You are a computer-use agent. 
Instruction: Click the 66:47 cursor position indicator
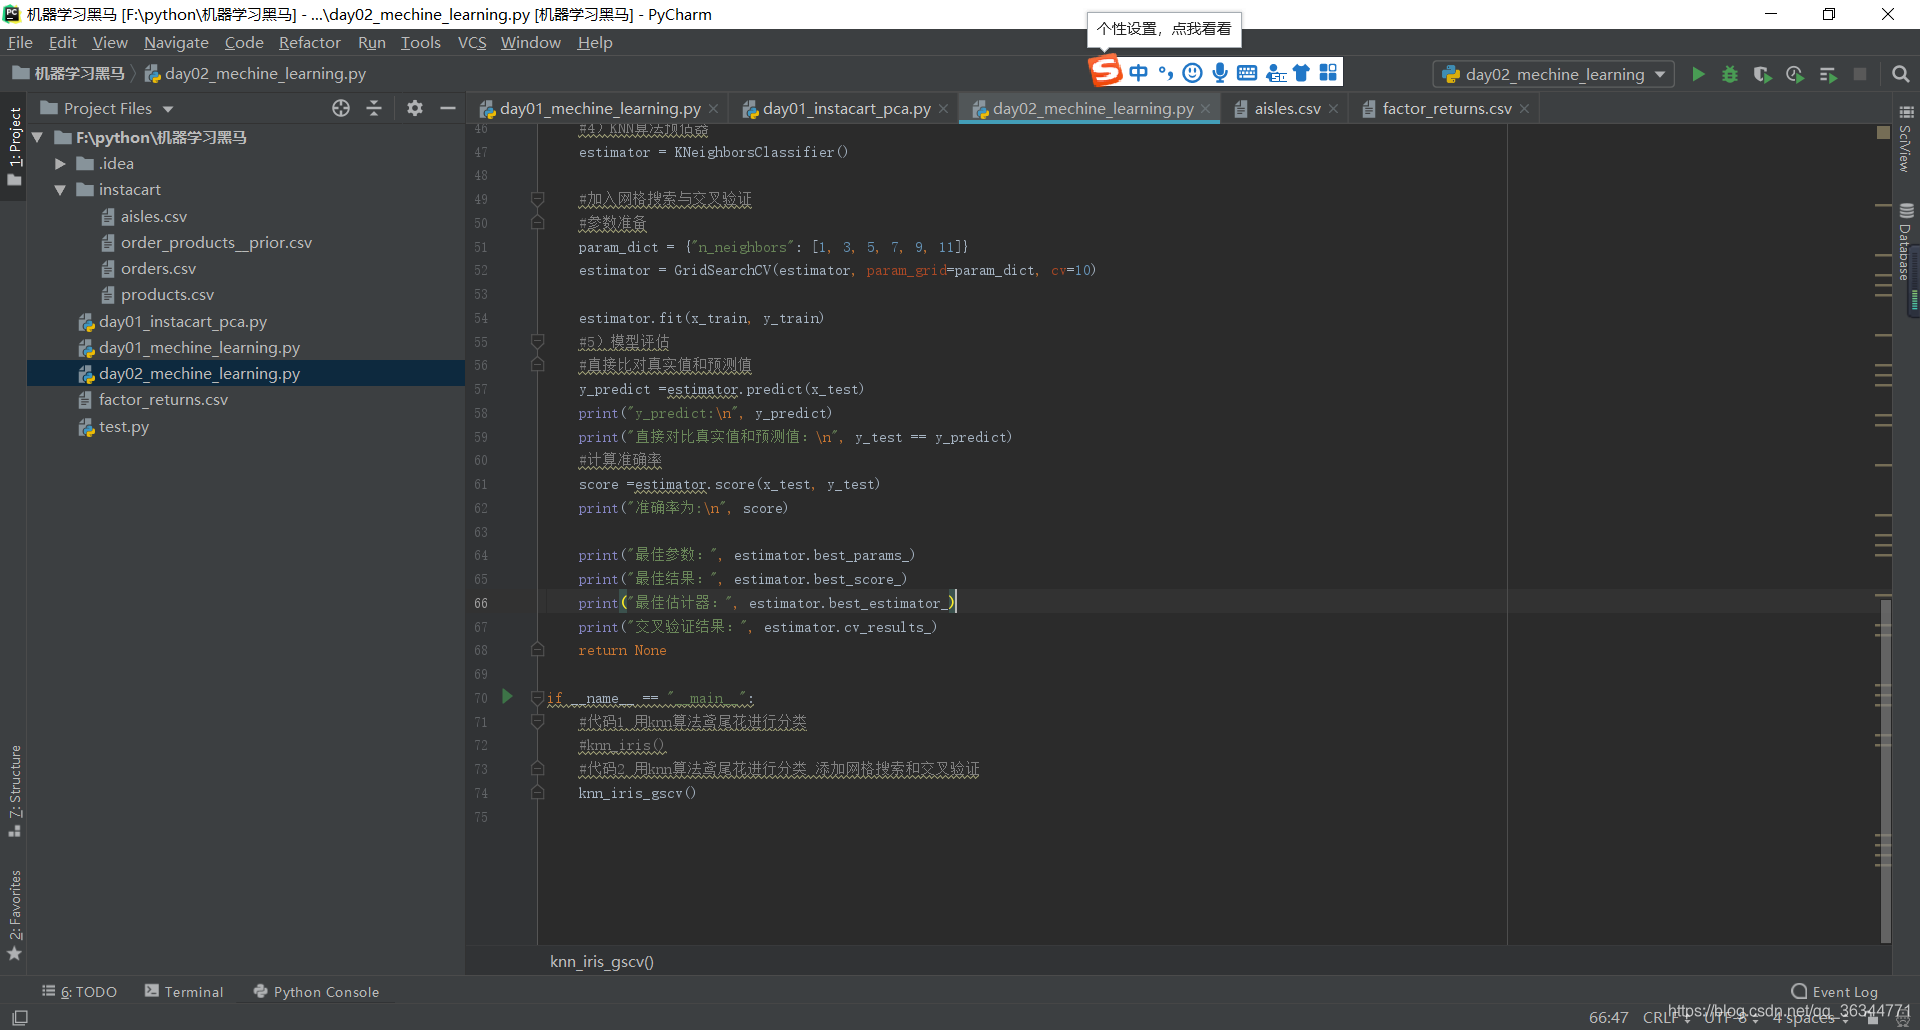(x=1608, y=1018)
